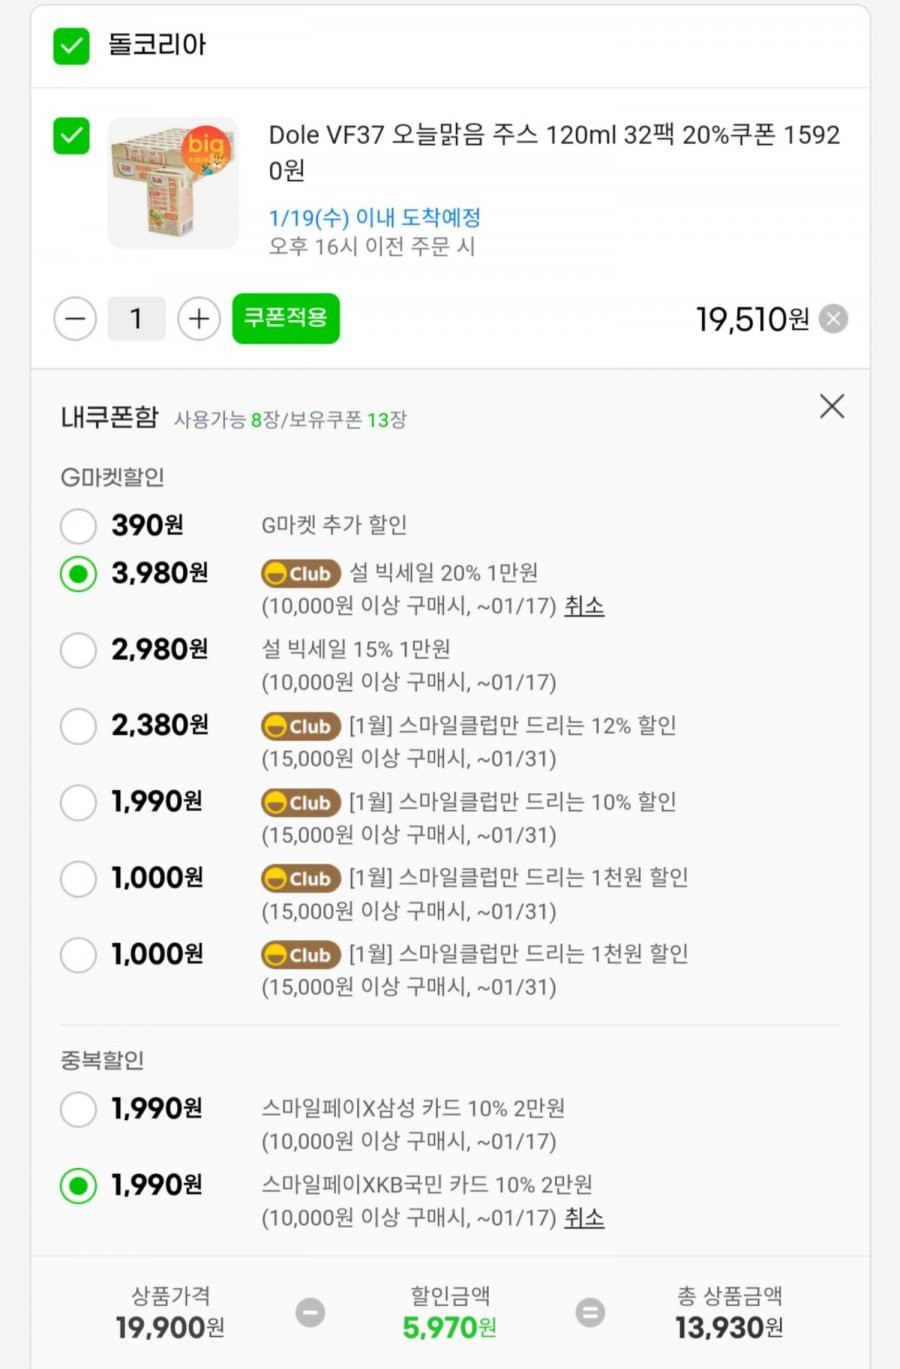Increase quantity with the plus button
This screenshot has width=900, height=1369.
coord(199,319)
